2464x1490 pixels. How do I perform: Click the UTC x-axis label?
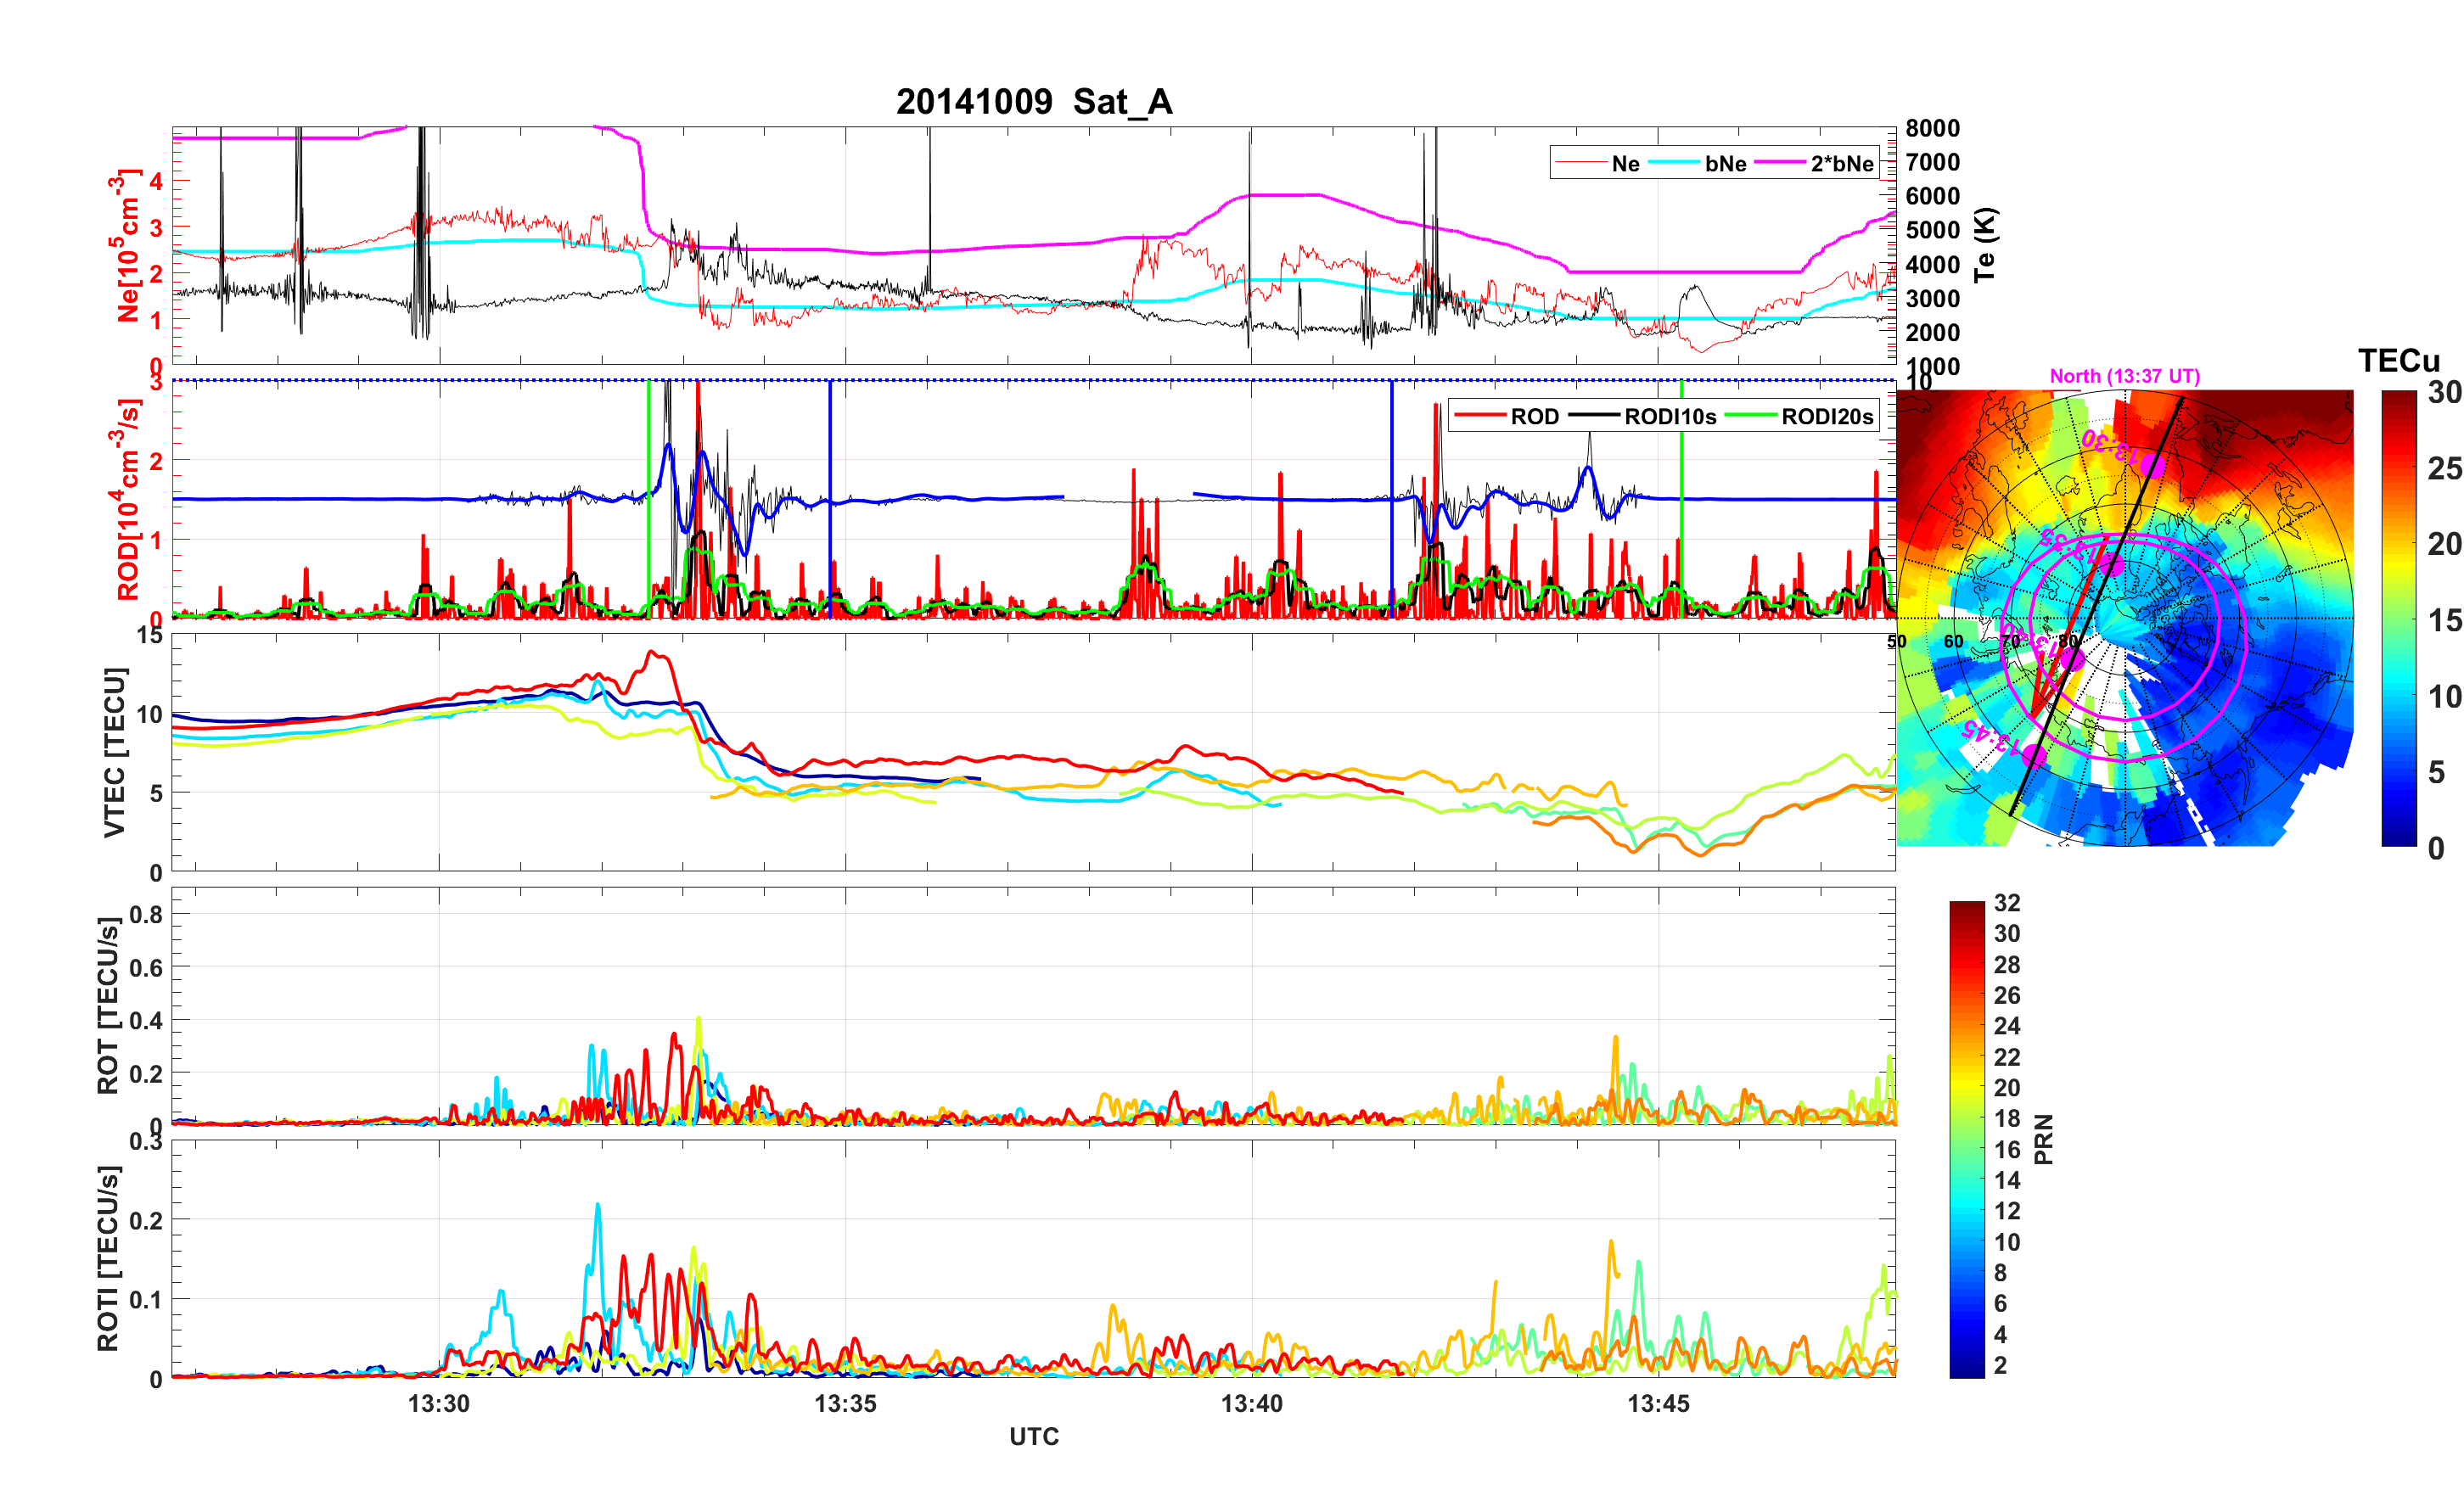pos(1033,1437)
